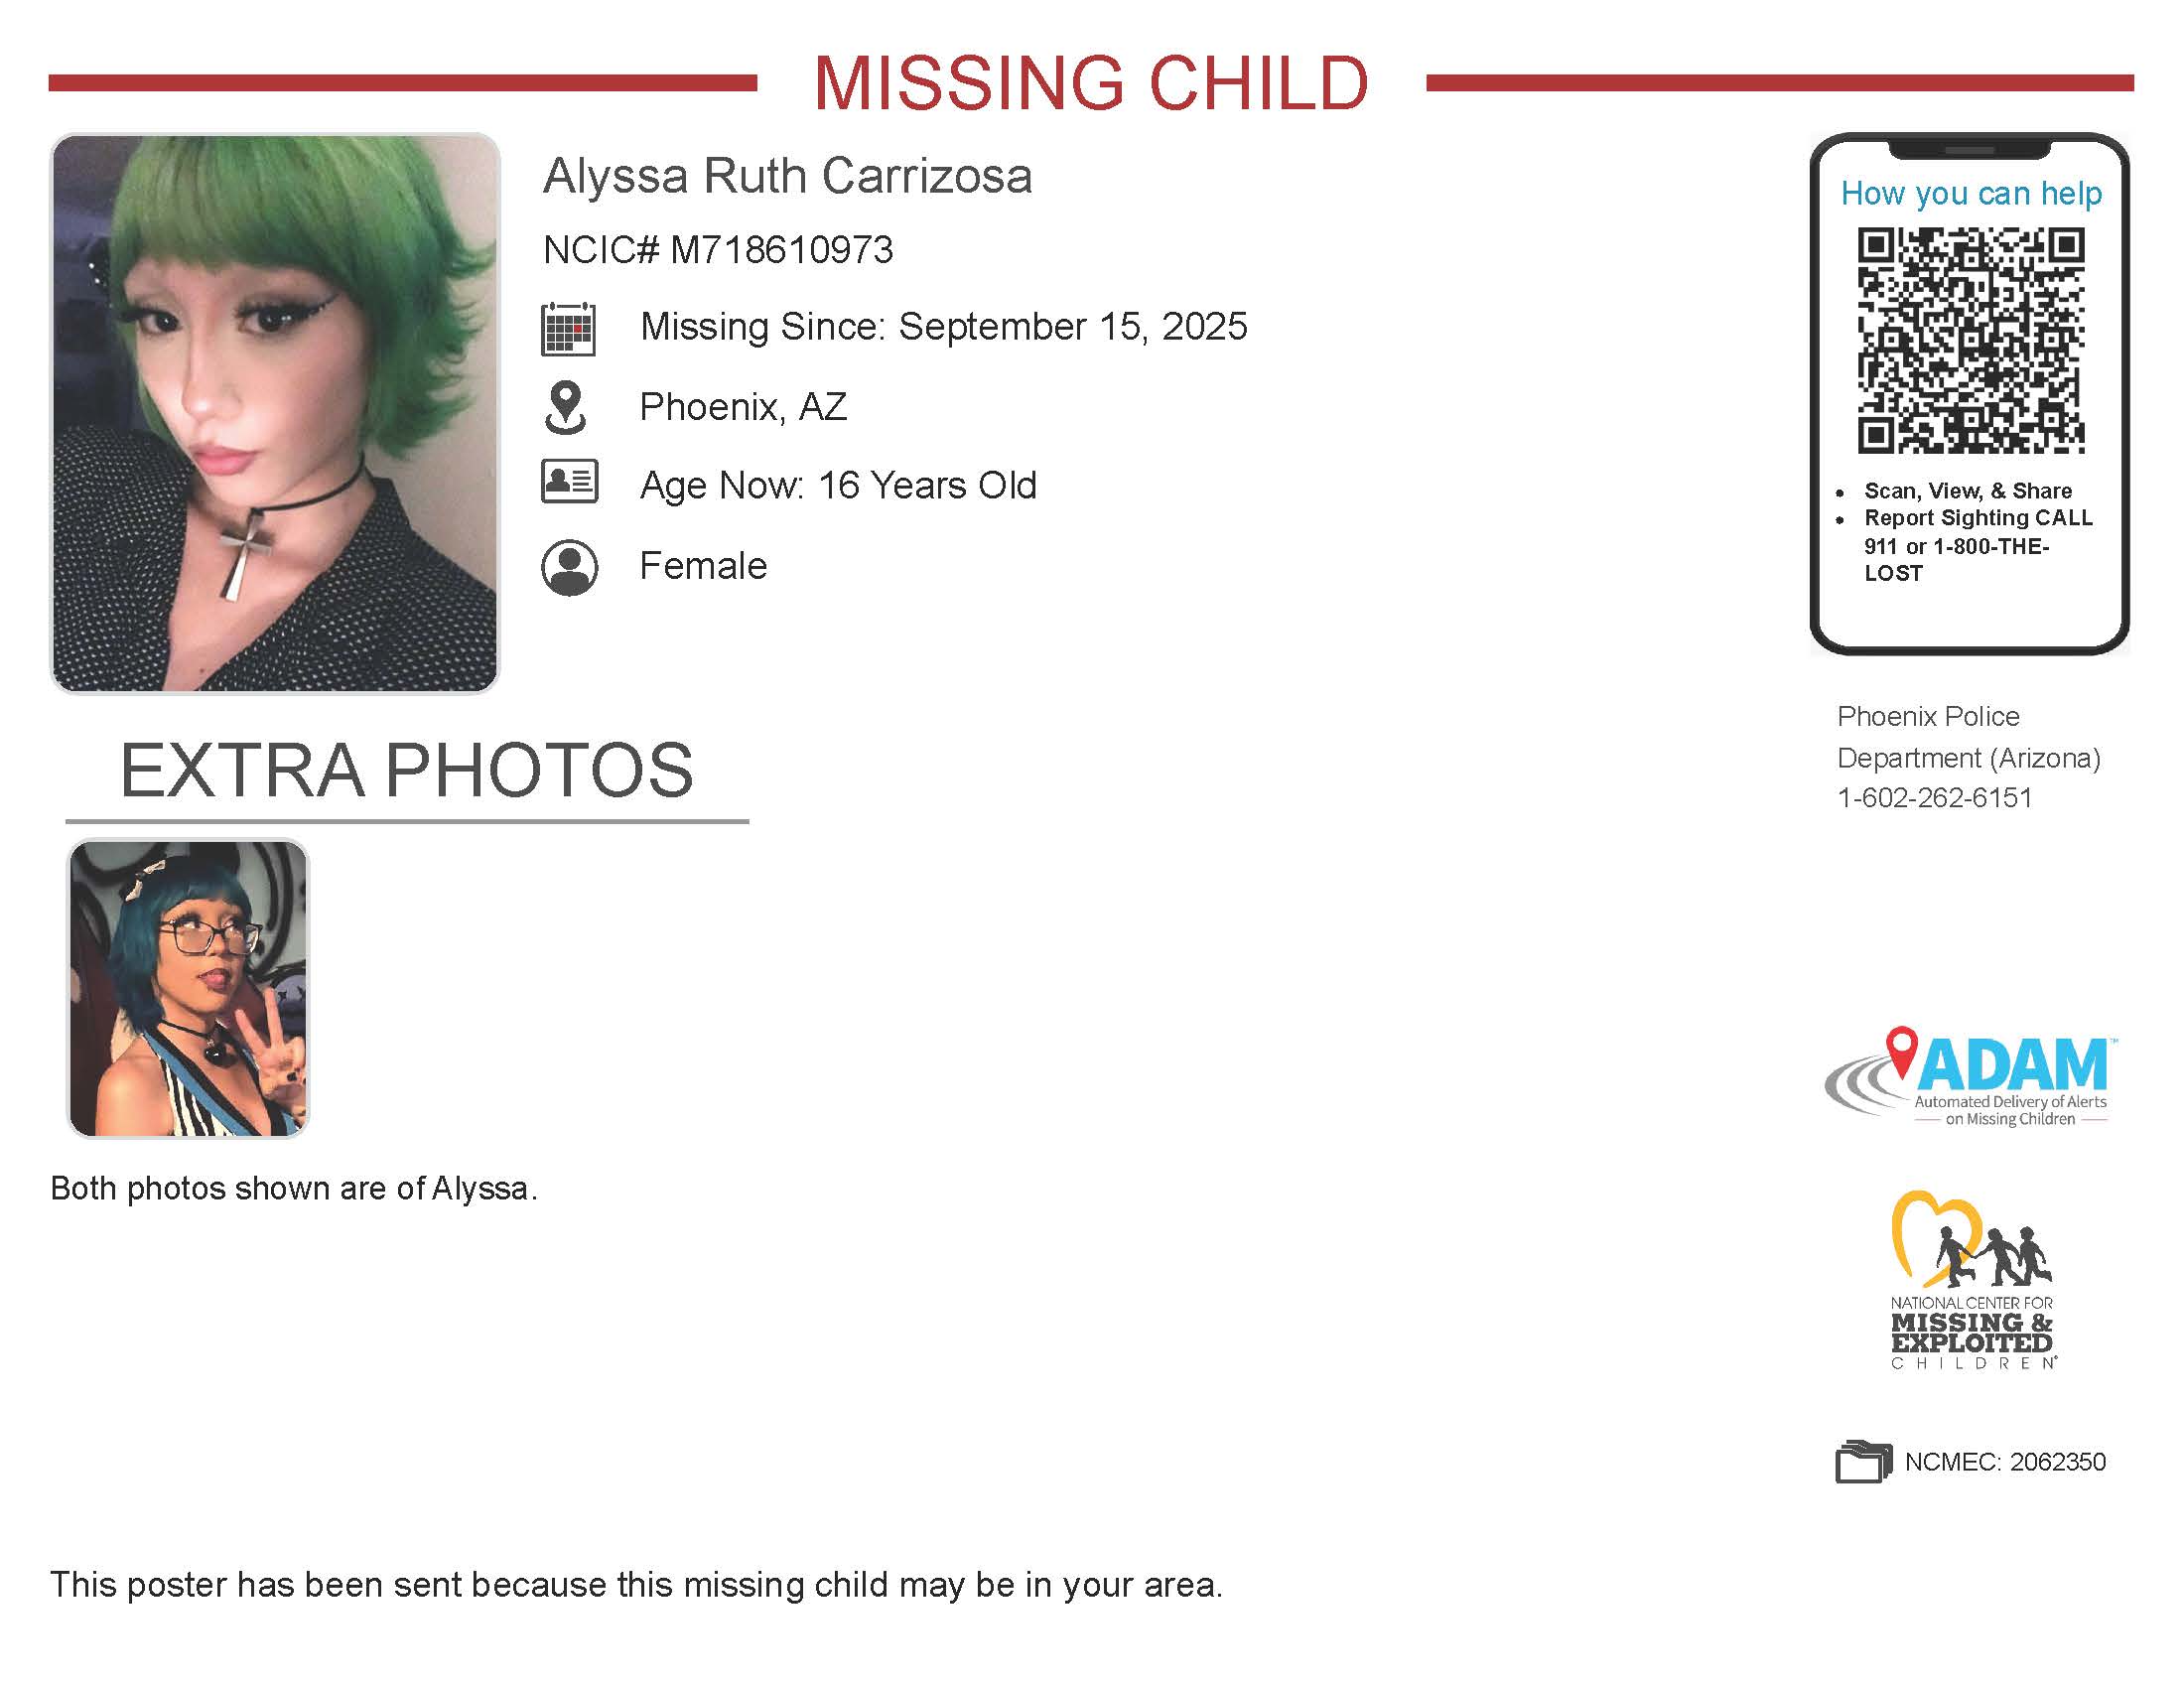This screenshot has height=1688, width=2184.
Task: Click the Phoenix police phone number 1-602-262-6151
Action: (1934, 798)
